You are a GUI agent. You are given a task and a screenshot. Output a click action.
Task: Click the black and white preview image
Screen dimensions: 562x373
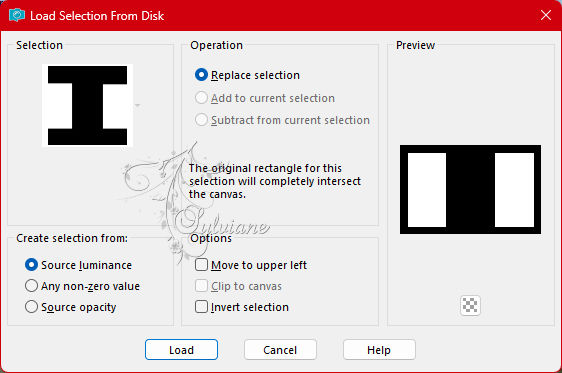[x=470, y=190]
